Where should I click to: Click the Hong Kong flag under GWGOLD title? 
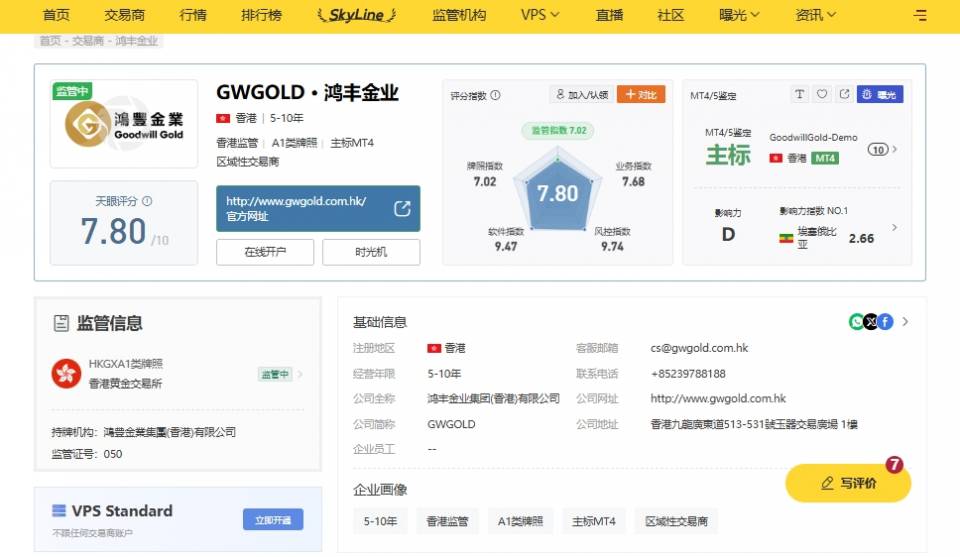(223, 118)
